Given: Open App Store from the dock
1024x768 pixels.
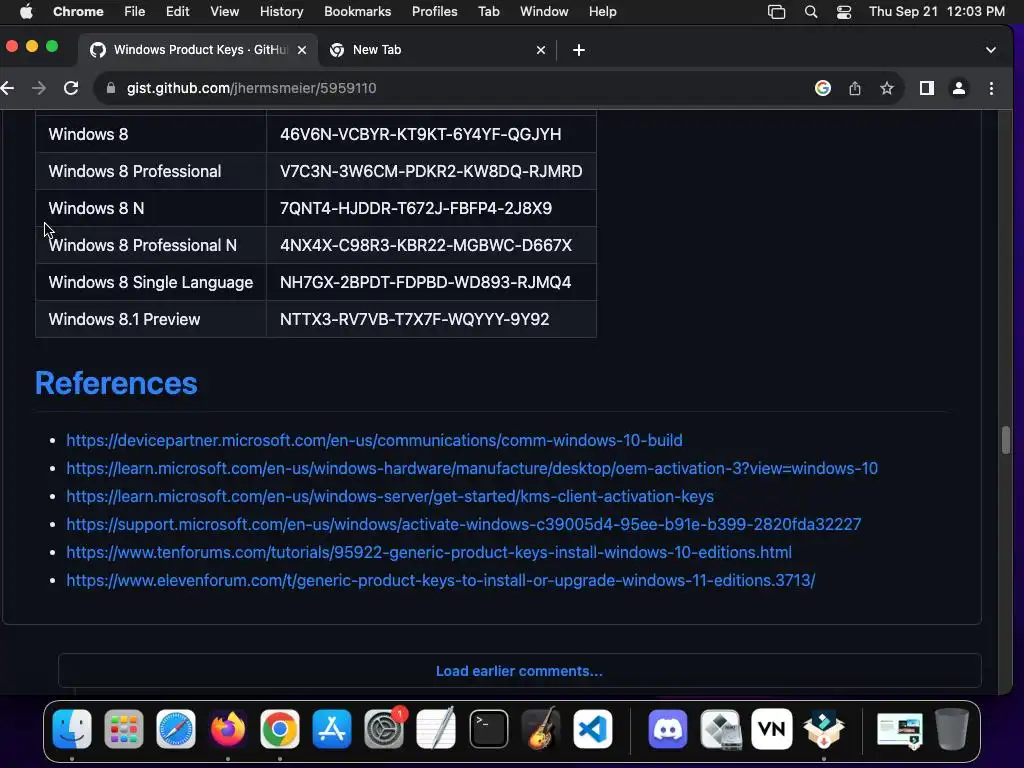Looking at the screenshot, I should pyautogui.click(x=332, y=729).
